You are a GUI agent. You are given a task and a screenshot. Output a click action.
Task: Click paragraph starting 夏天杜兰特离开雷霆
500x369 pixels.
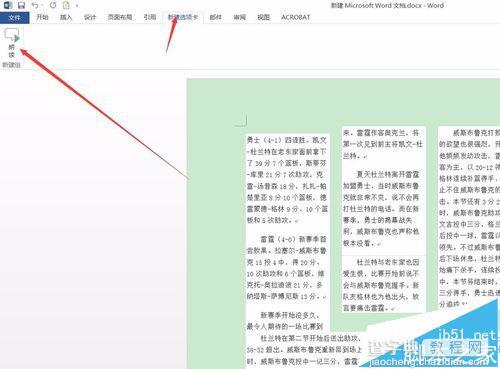(x=381, y=209)
